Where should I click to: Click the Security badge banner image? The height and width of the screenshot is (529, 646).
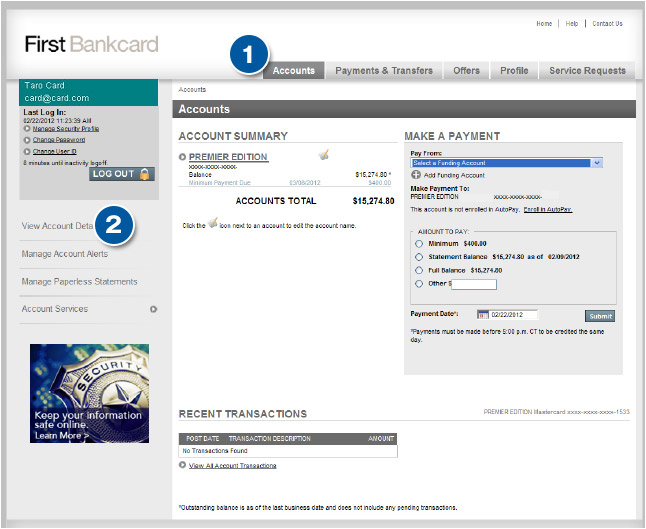point(89,393)
